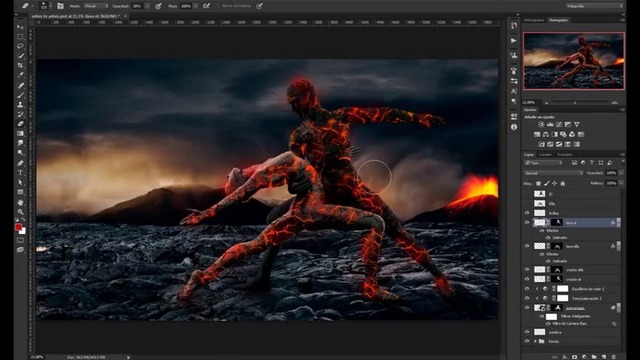
Task: Click the add layer mask icon
Action: coord(575,357)
